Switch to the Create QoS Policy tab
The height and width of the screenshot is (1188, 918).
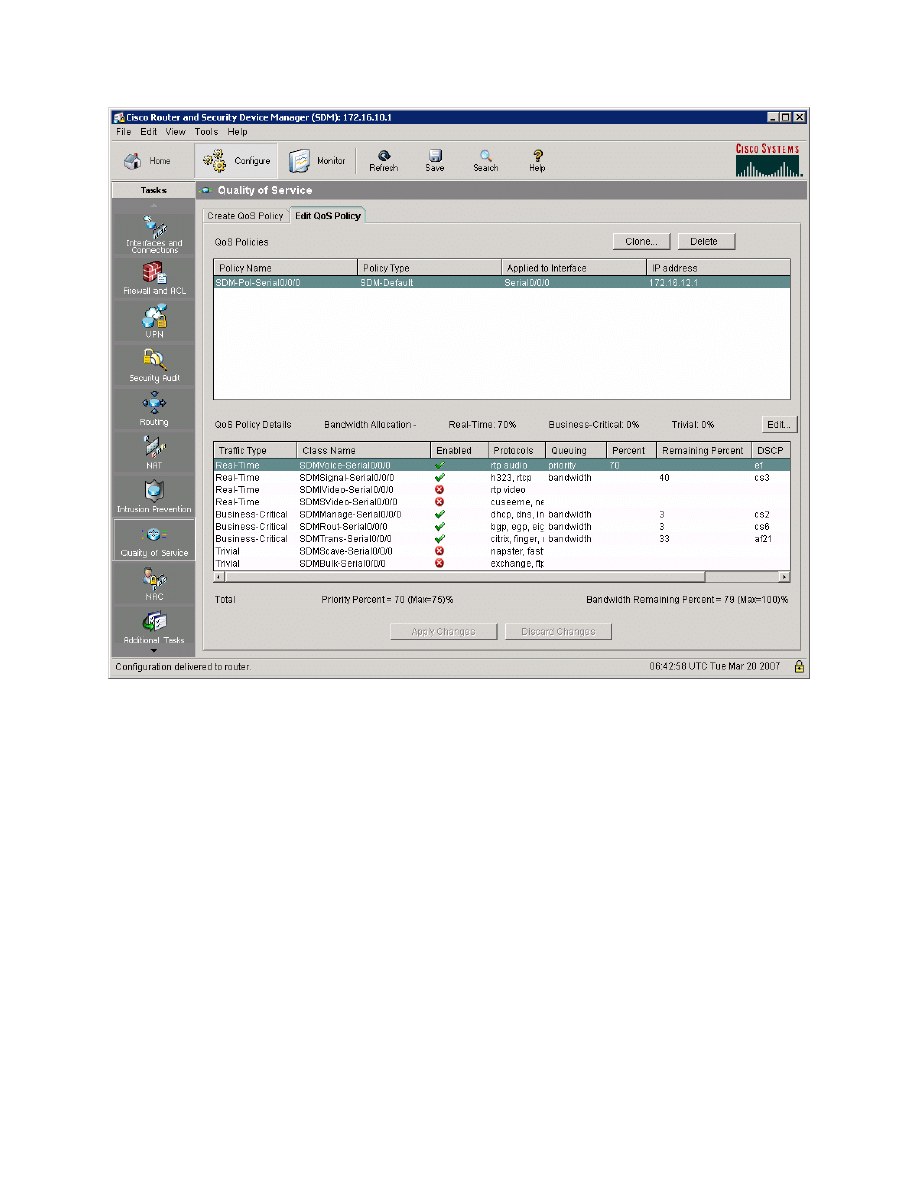click(245, 216)
